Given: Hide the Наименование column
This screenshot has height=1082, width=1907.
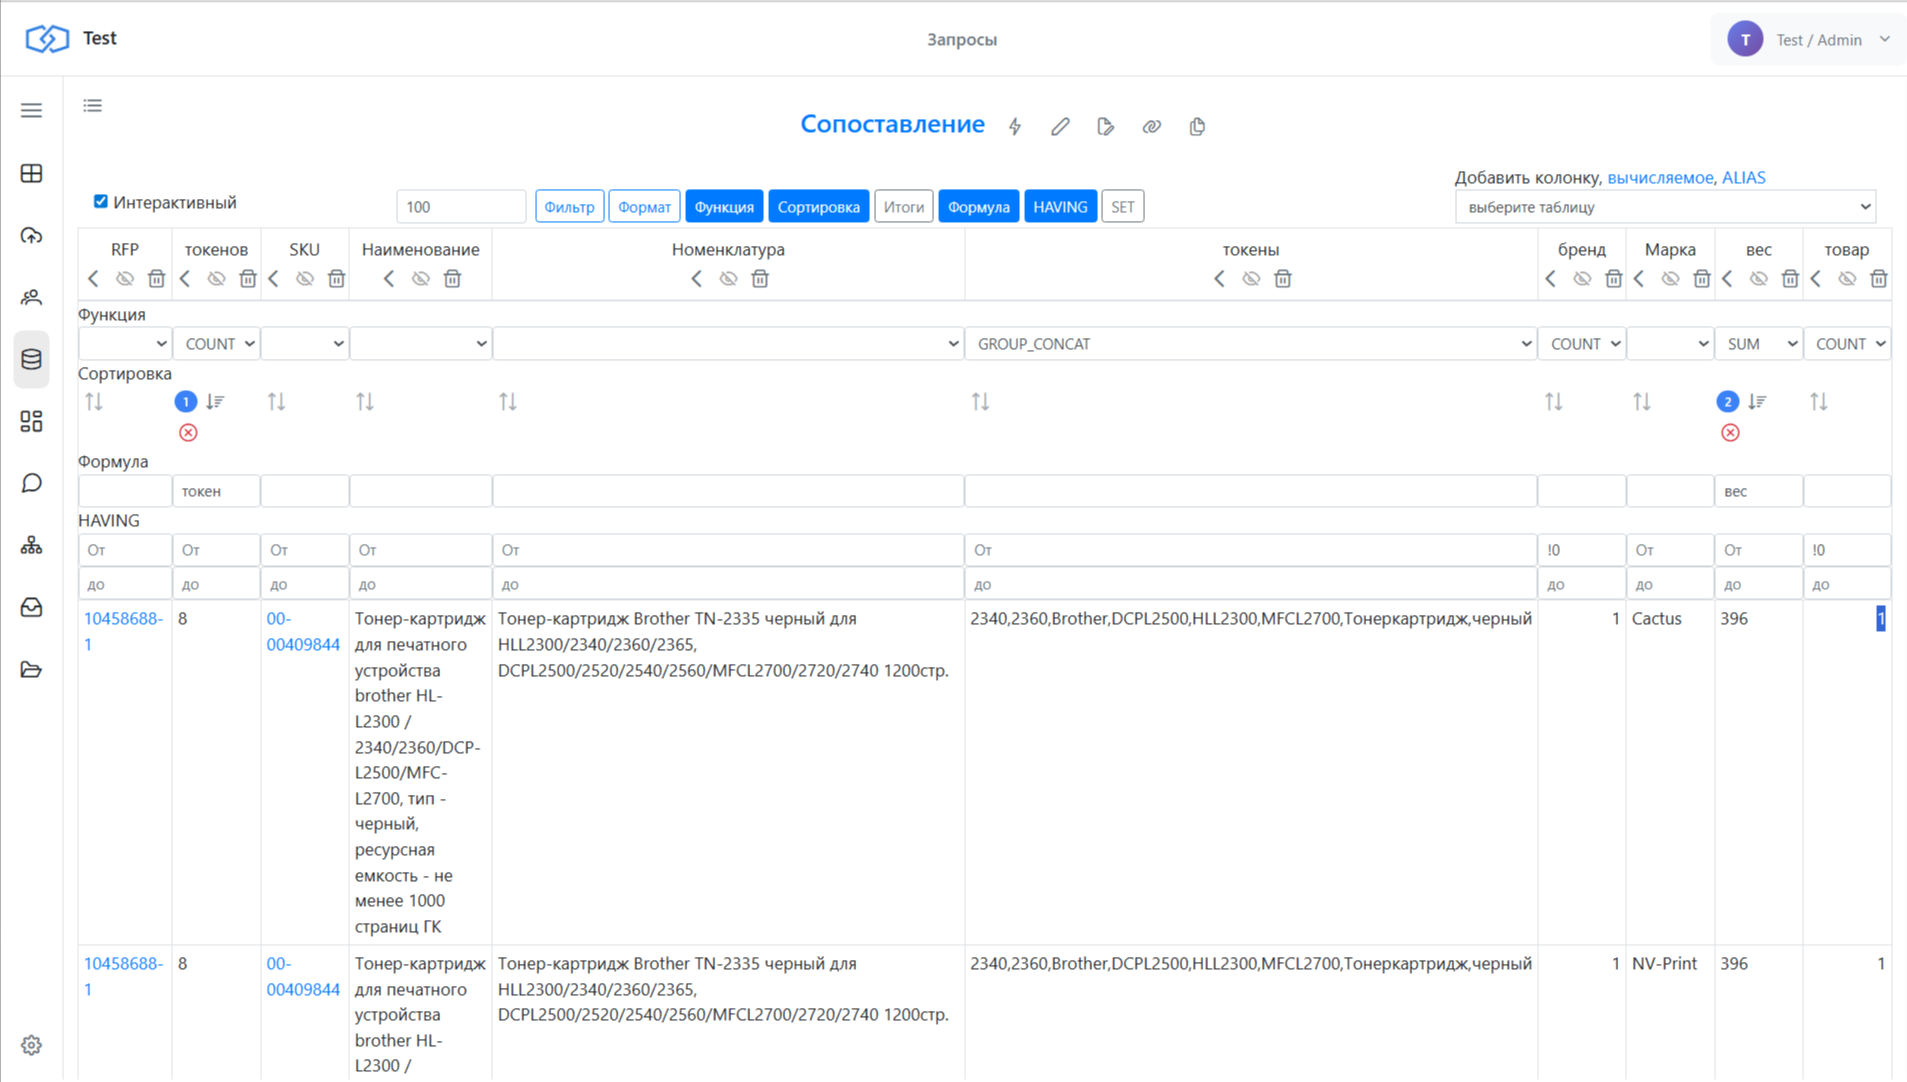Looking at the screenshot, I should (421, 279).
